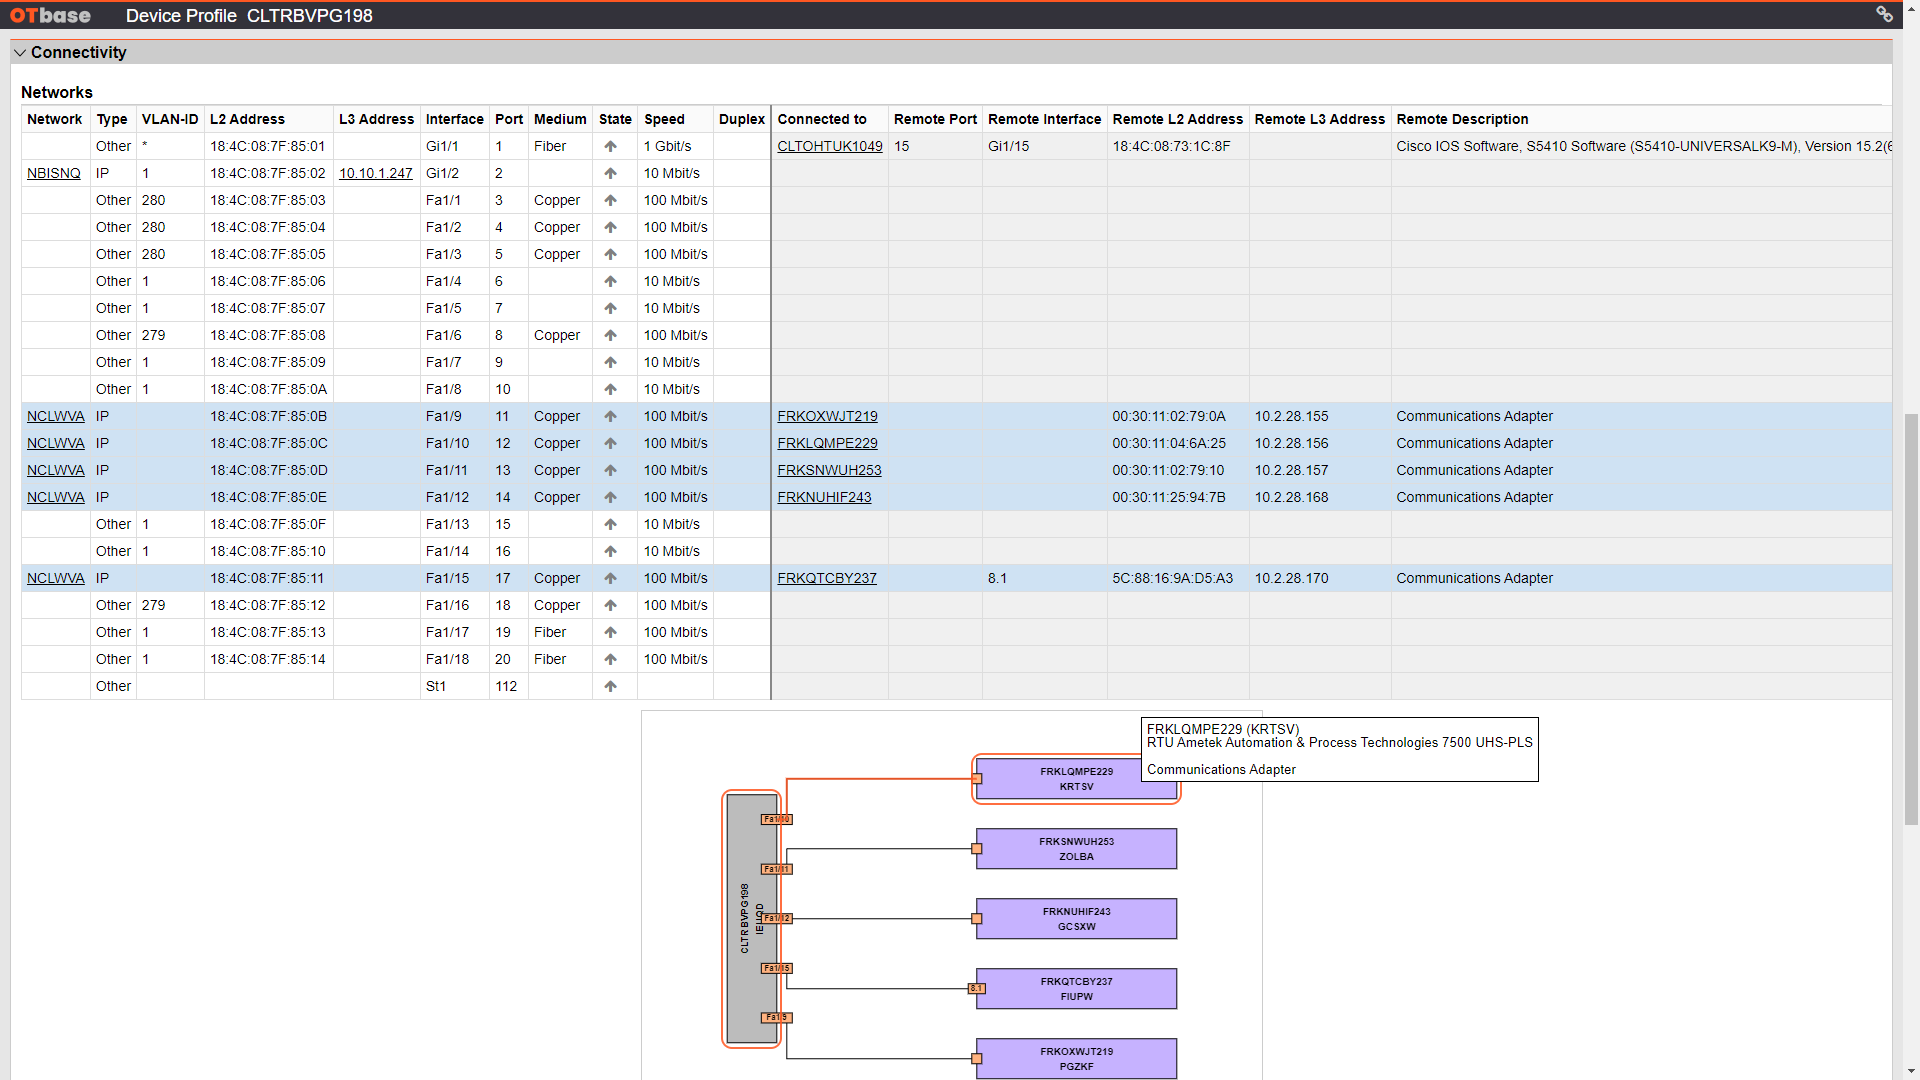Click the up-state arrow for Gi1/1
This screenshot has height=1080, width=1920.
pyautogui.click(x=610, y=146)
